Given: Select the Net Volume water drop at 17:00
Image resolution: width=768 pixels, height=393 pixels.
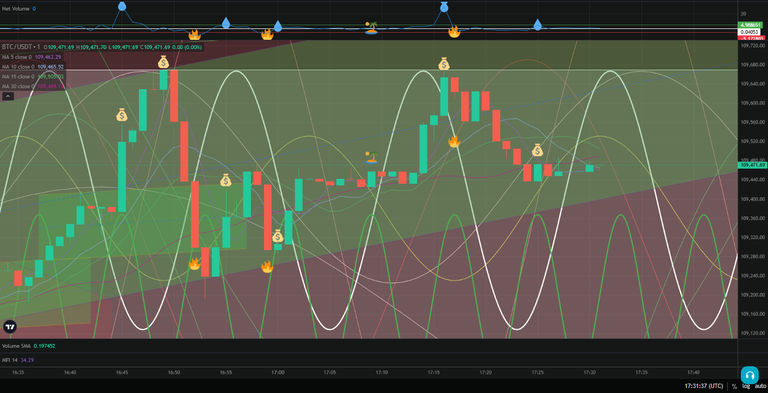Looking at the screenshot, I should click(278, 26).
